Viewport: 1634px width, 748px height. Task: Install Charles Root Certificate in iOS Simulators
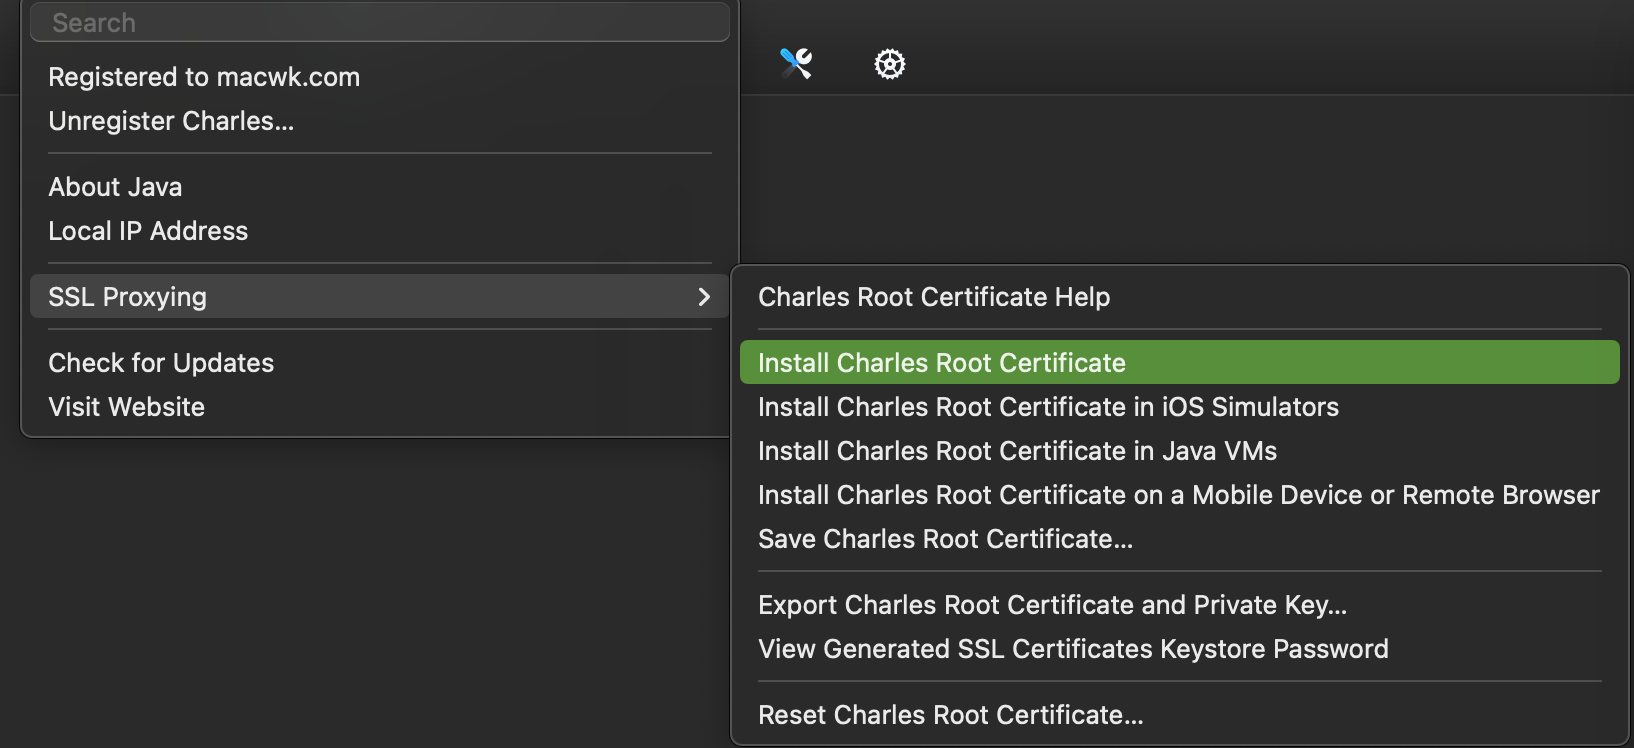1180,407
